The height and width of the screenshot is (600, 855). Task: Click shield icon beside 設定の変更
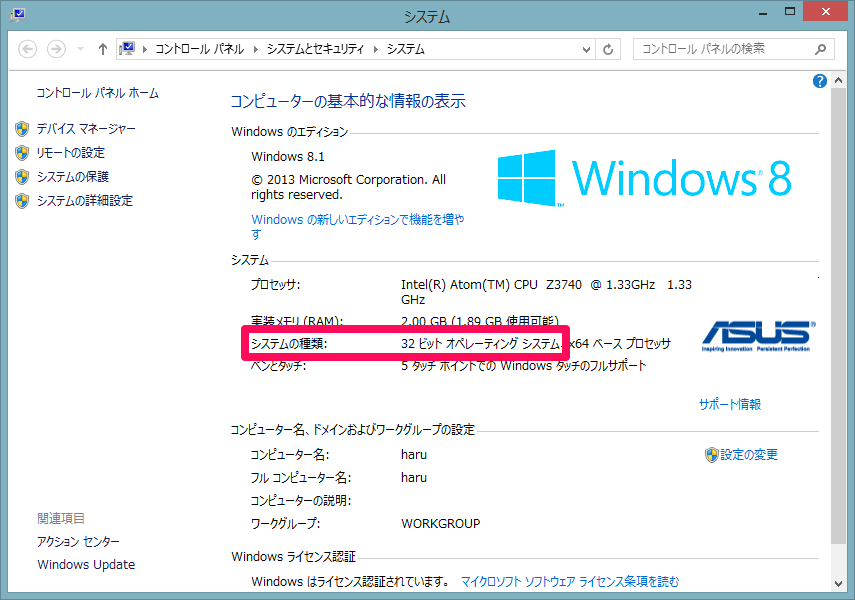tap(712, 455)
